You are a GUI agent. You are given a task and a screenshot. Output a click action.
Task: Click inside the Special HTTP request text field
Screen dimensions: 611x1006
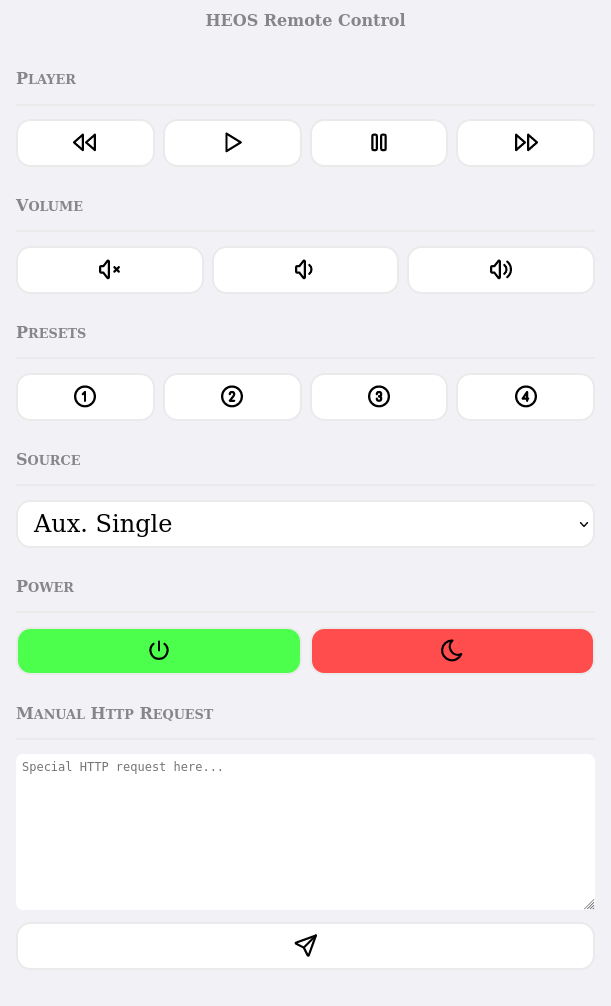[305, 830]
